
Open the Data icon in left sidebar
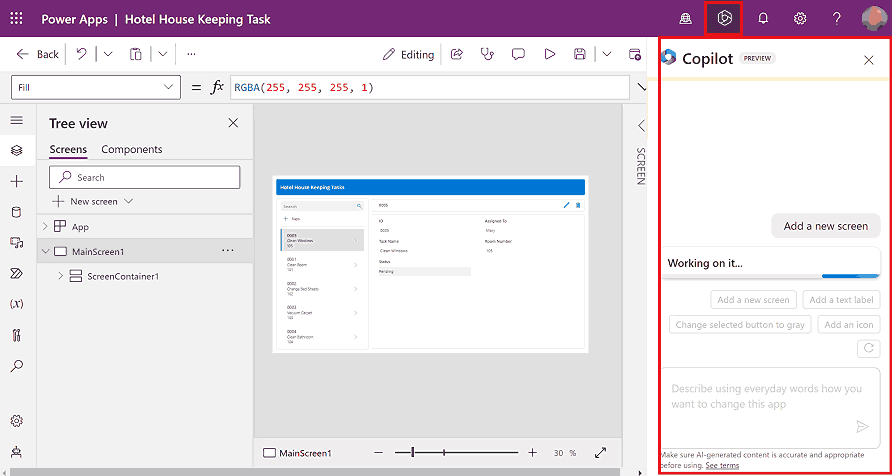[16, 212]
